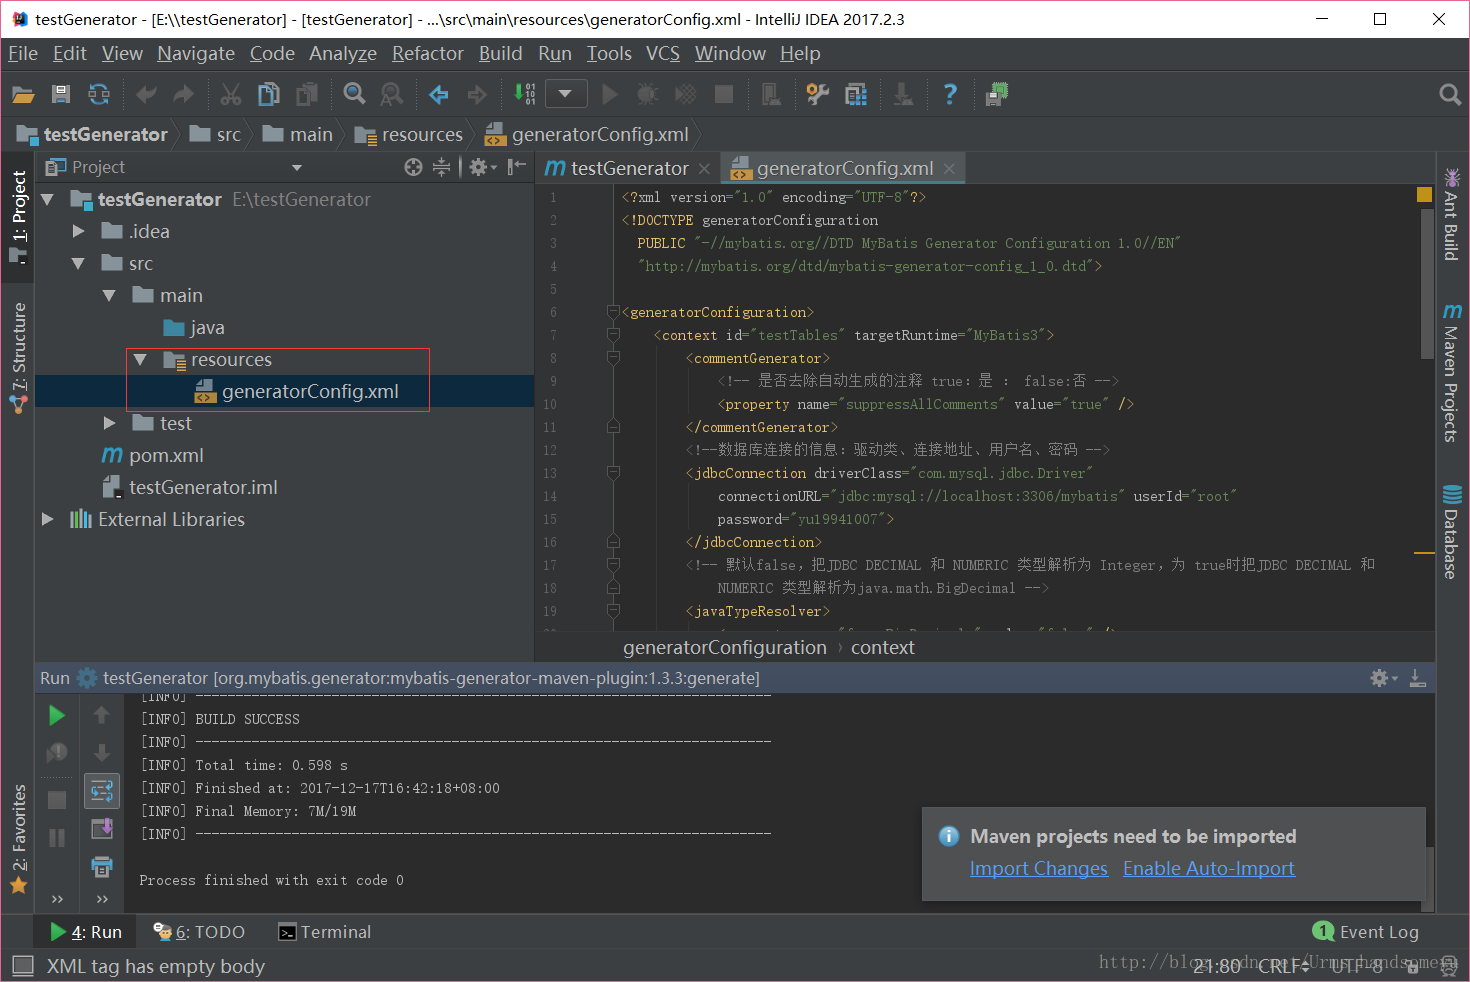Open the Tools menu
This screenshot has height=982, width=1470.
(609, 53)
